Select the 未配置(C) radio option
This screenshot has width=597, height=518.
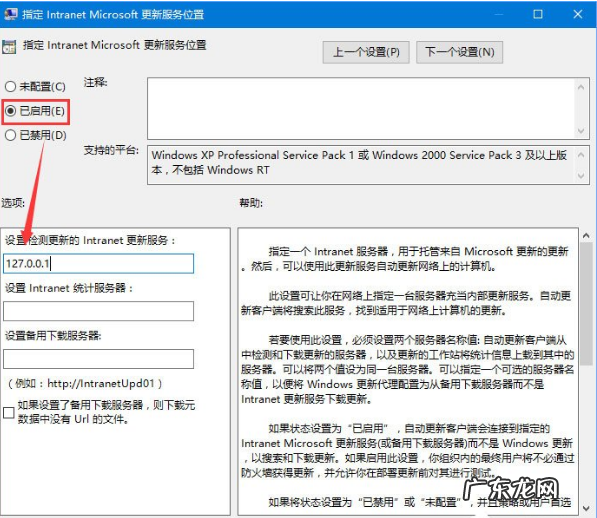(x=35, y=86)
